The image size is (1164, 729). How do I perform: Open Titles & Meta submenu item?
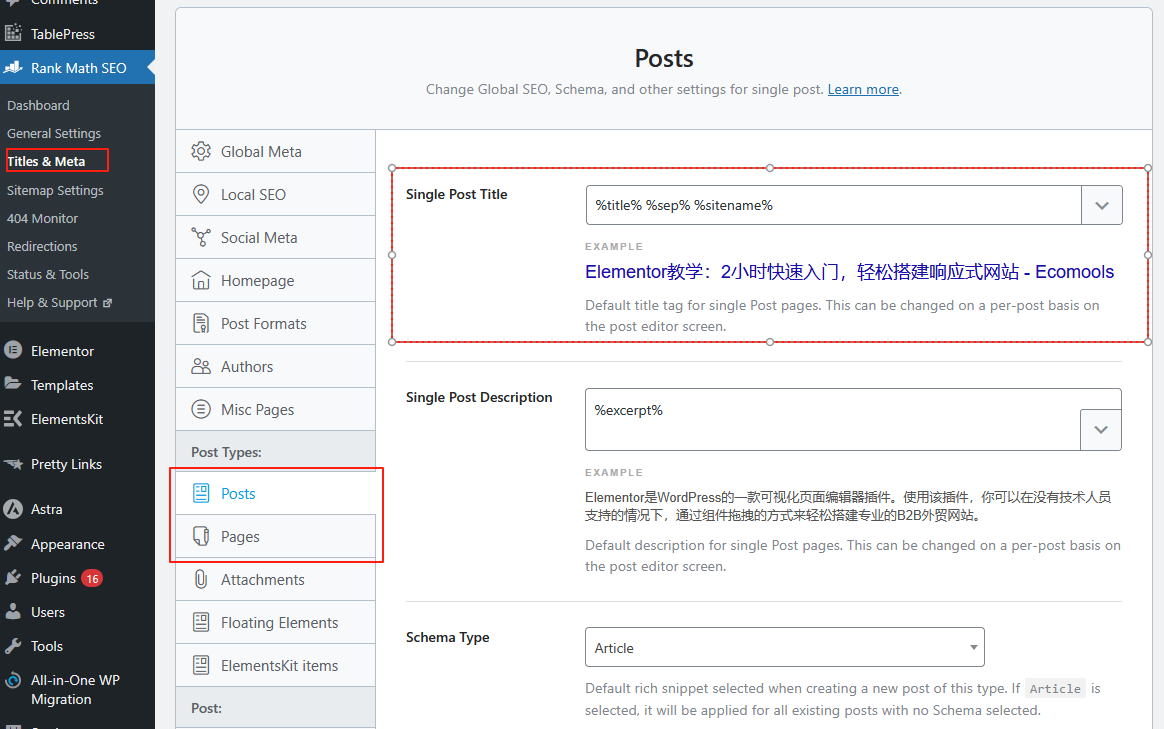46,161
